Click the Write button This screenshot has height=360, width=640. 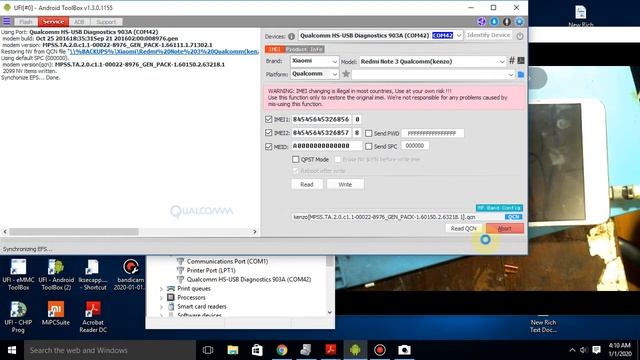coord(345,184)
